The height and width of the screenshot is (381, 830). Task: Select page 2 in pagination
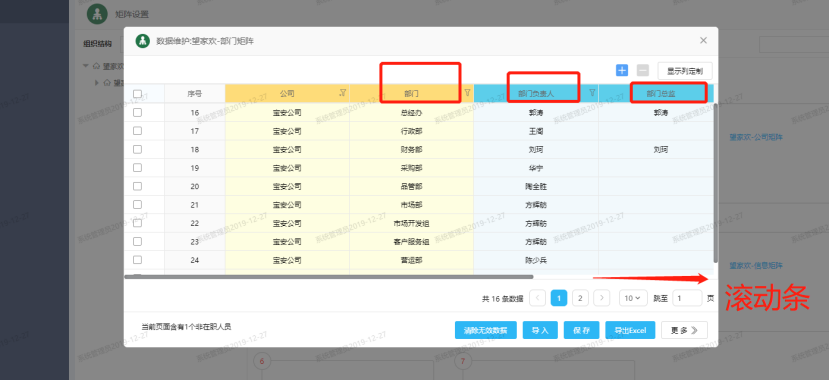pos(580,298)
